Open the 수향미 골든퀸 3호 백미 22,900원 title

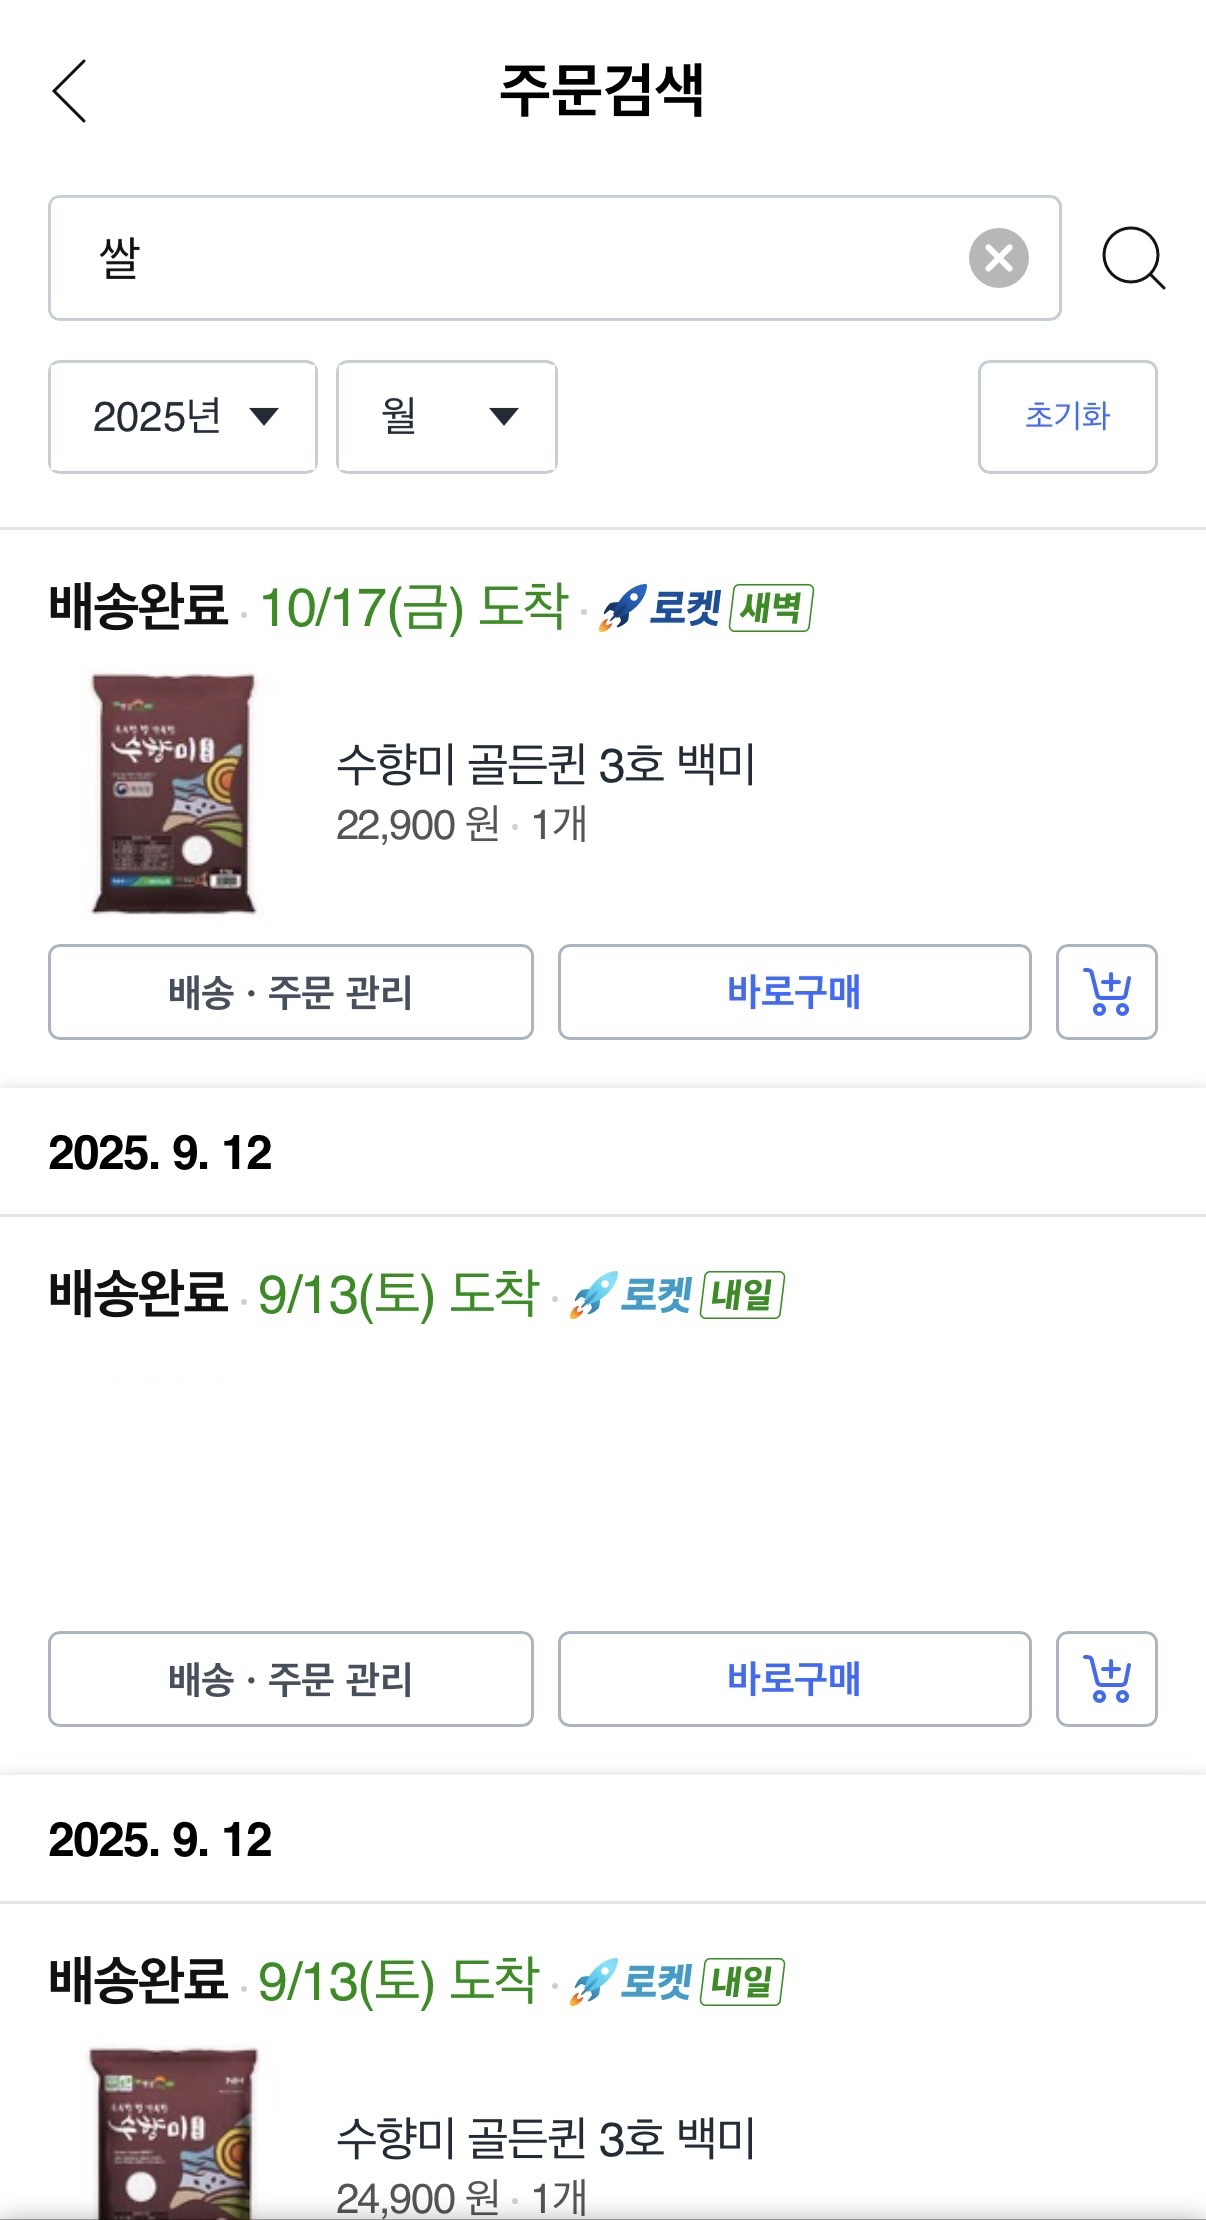coord(546,765)
